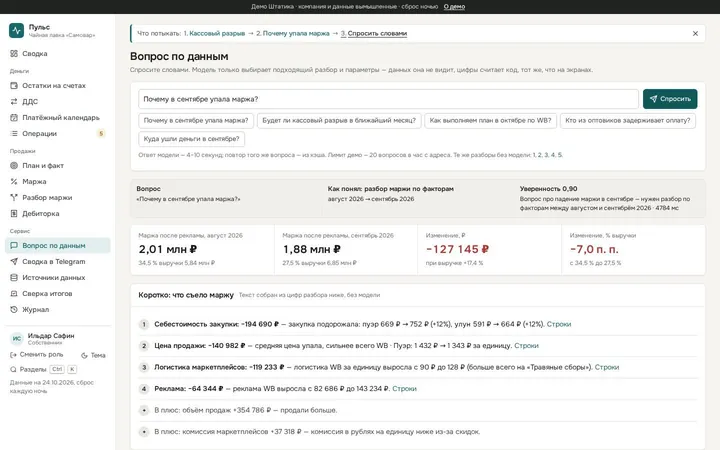This screenshot has width=720, height=450.
Task: Open ДДС arrows icon
Action: tap(14, 101)
